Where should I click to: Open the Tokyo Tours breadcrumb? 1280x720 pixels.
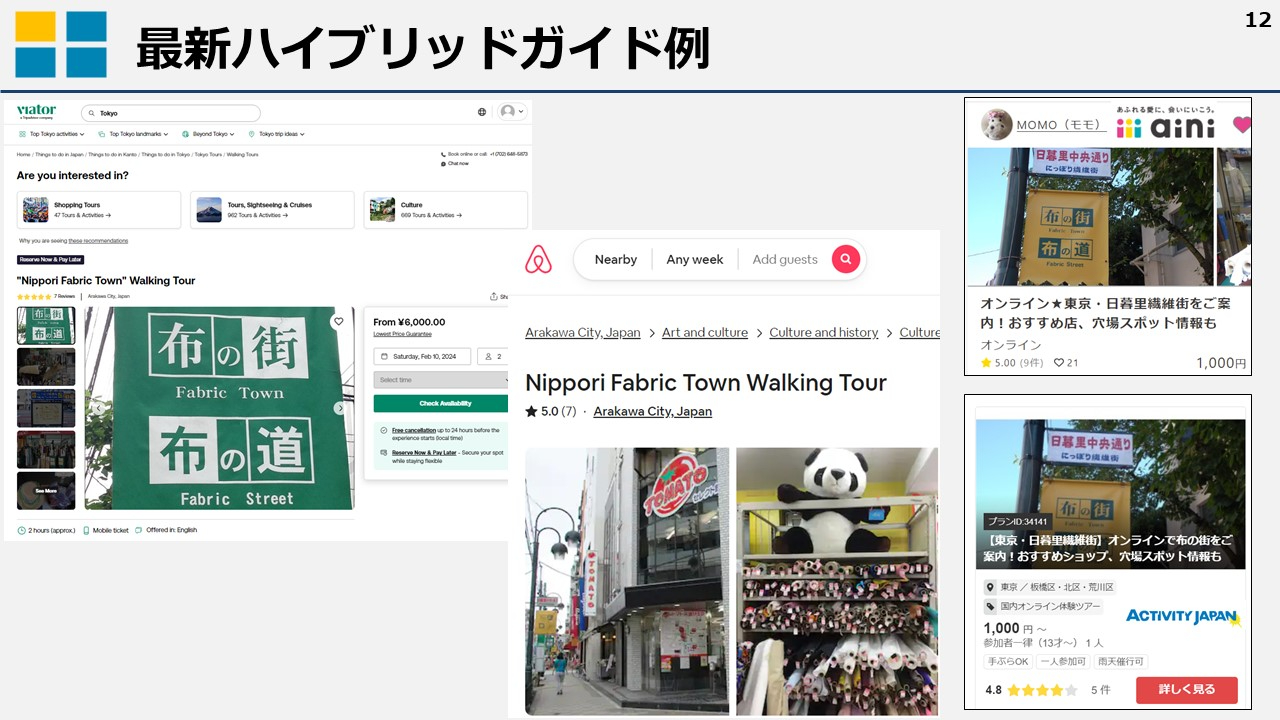tap(208, 155)
